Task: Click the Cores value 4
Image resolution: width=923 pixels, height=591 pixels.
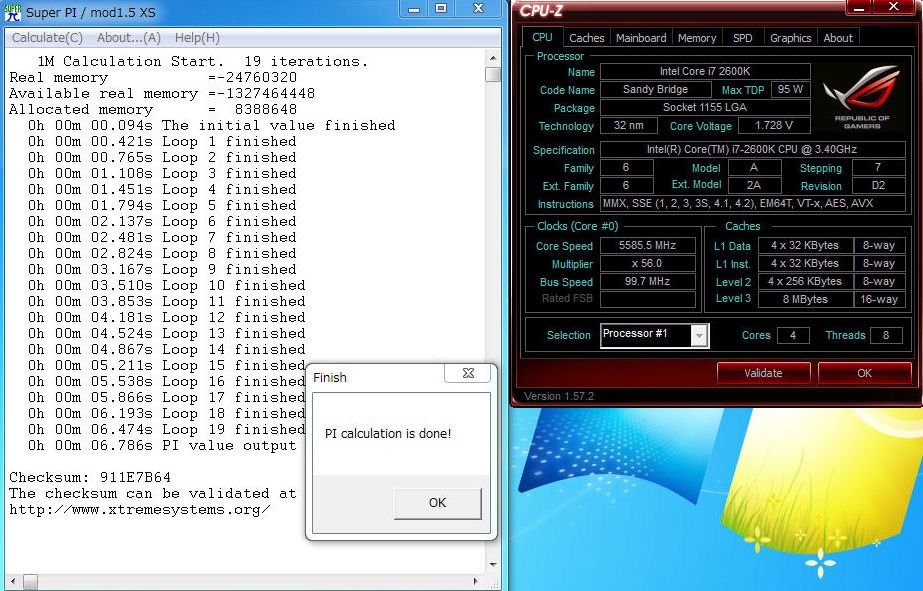Action: 792,336
